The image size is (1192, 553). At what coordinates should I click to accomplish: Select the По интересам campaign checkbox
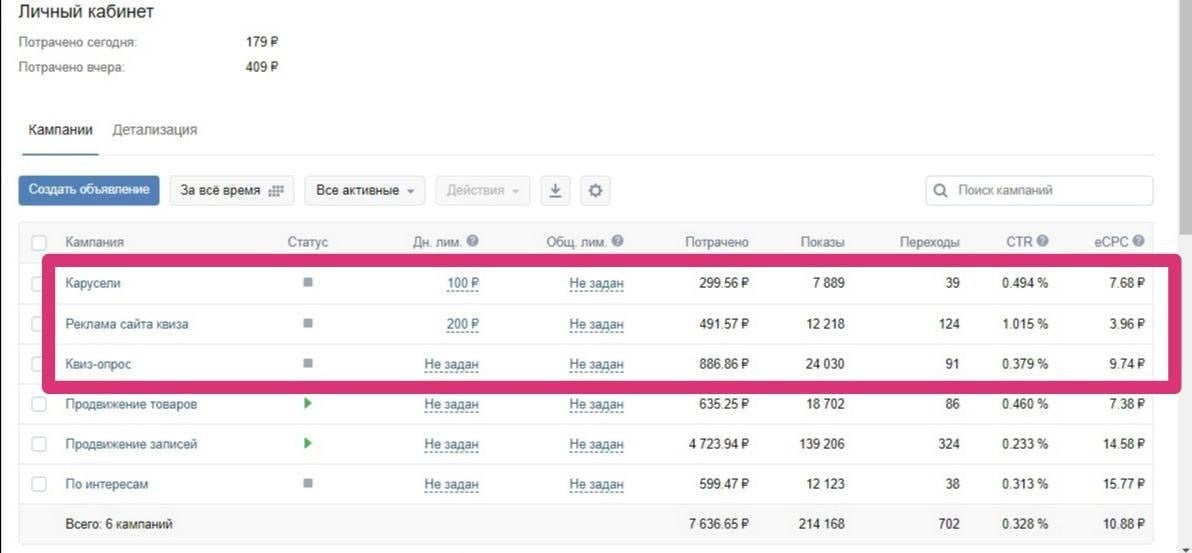pyautogui.click(x=39, y=484)
